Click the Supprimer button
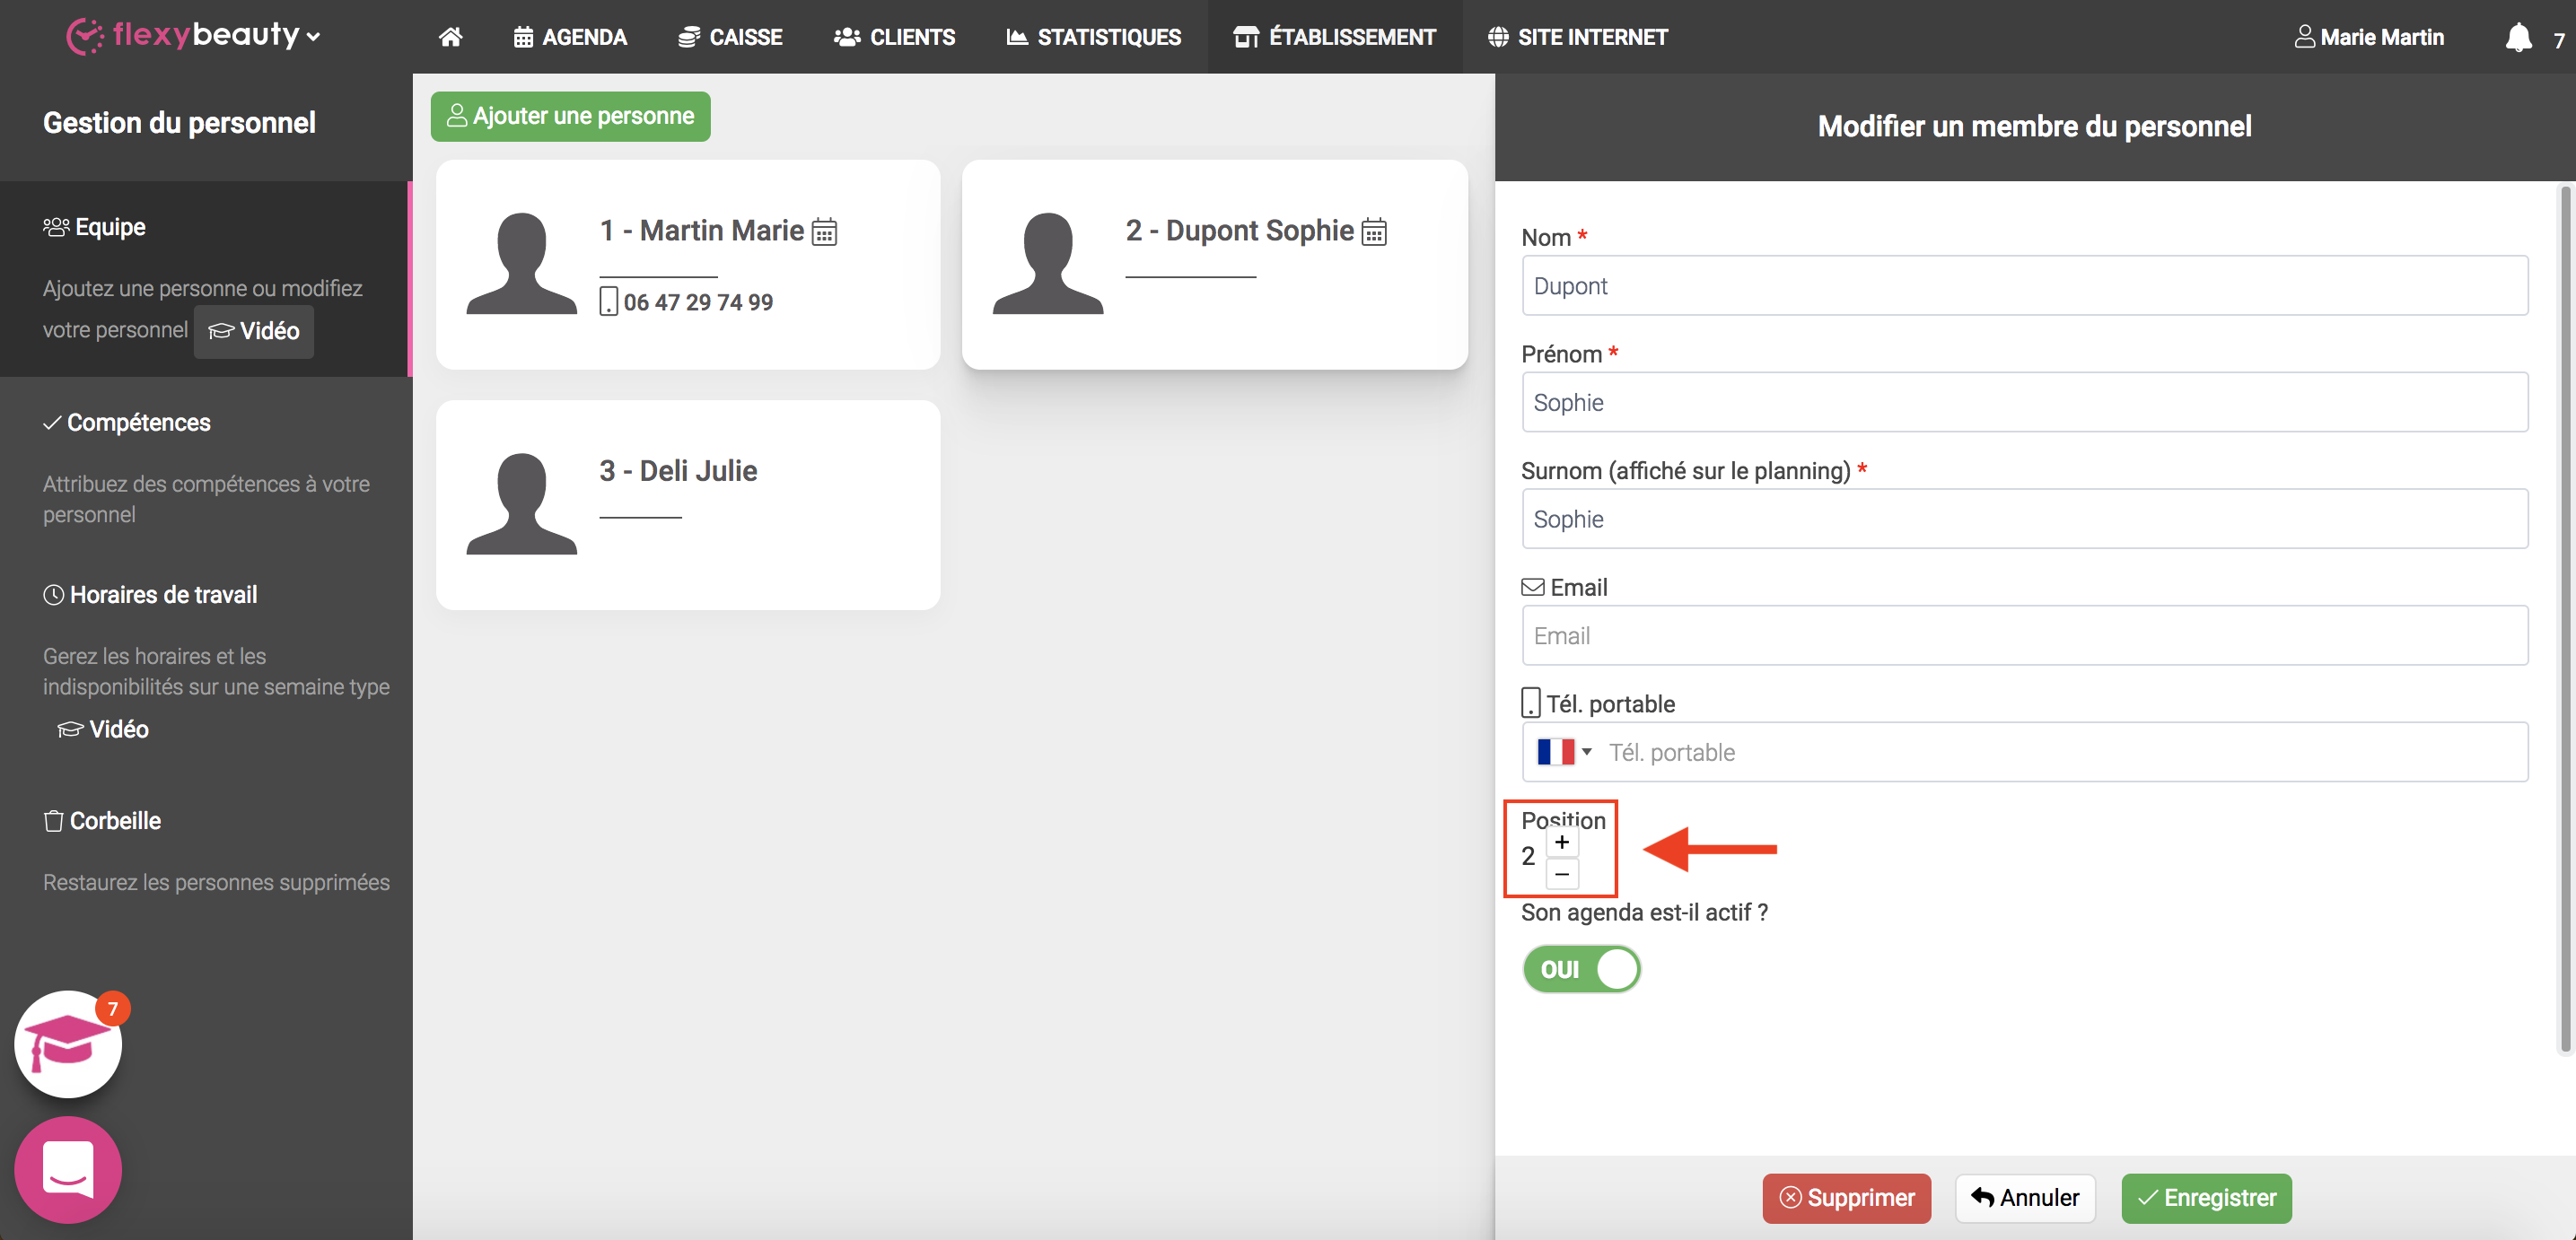 pos(1846,1198)
